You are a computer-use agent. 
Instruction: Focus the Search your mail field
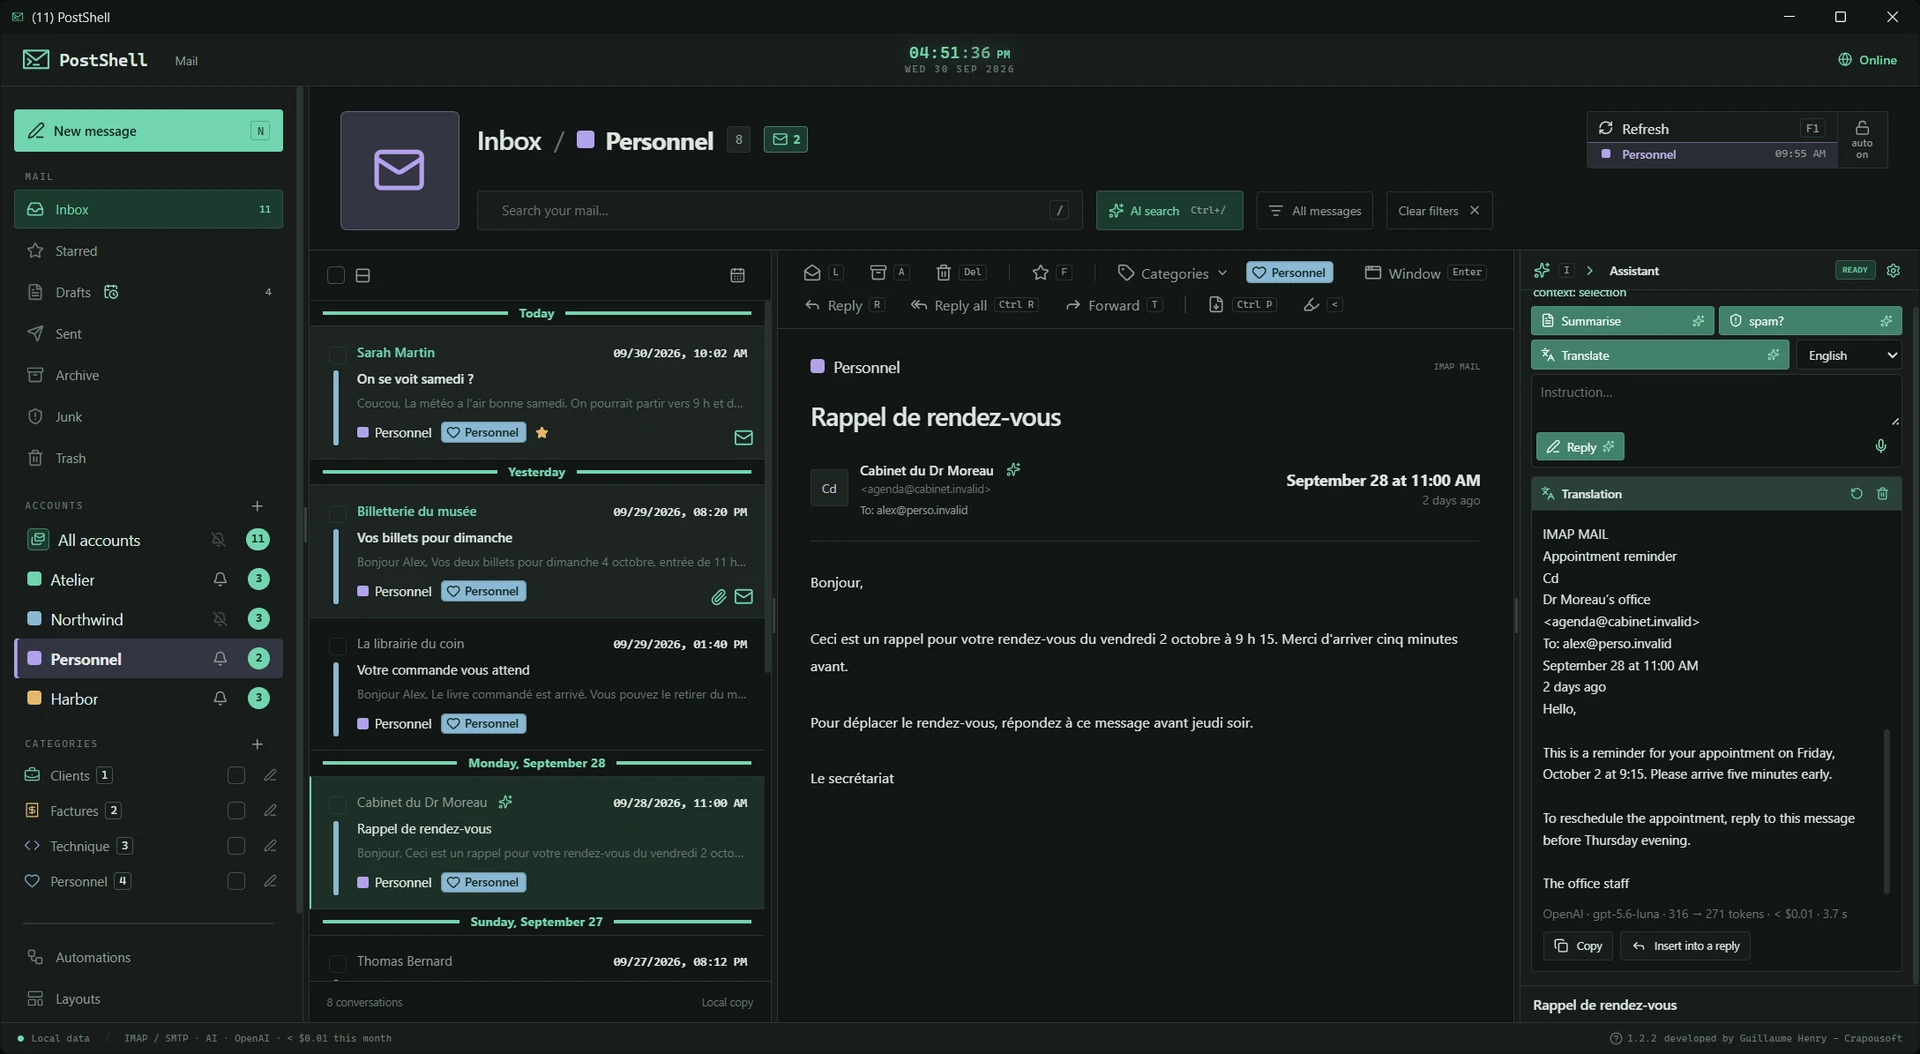click(779, 211)
